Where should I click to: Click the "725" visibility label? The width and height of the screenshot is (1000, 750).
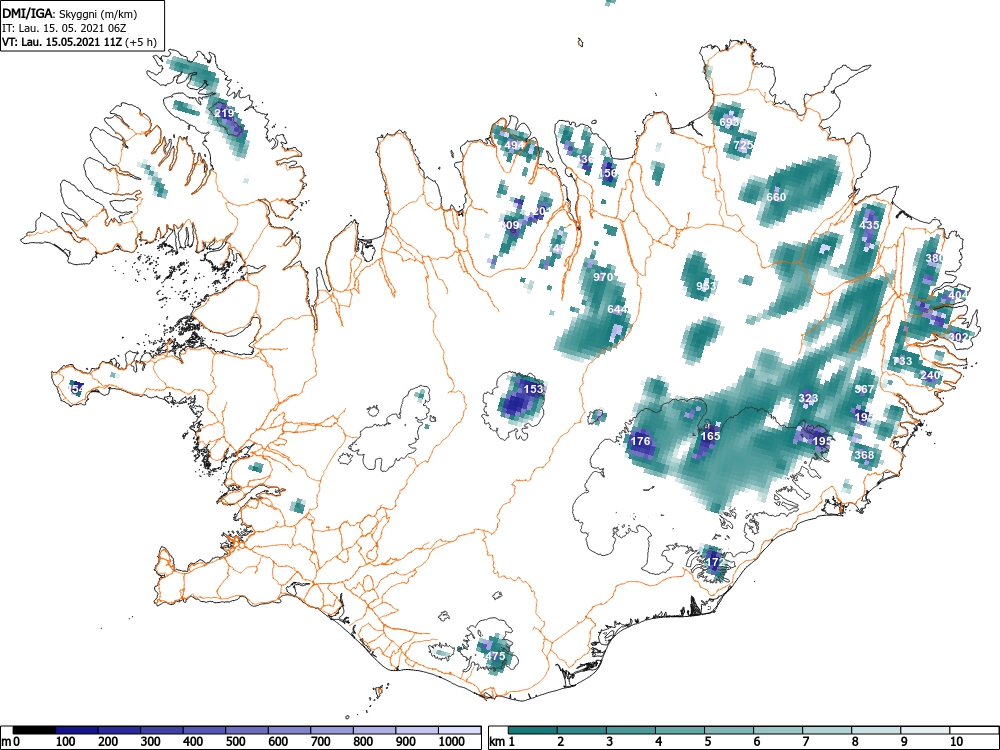click(744, 145)
